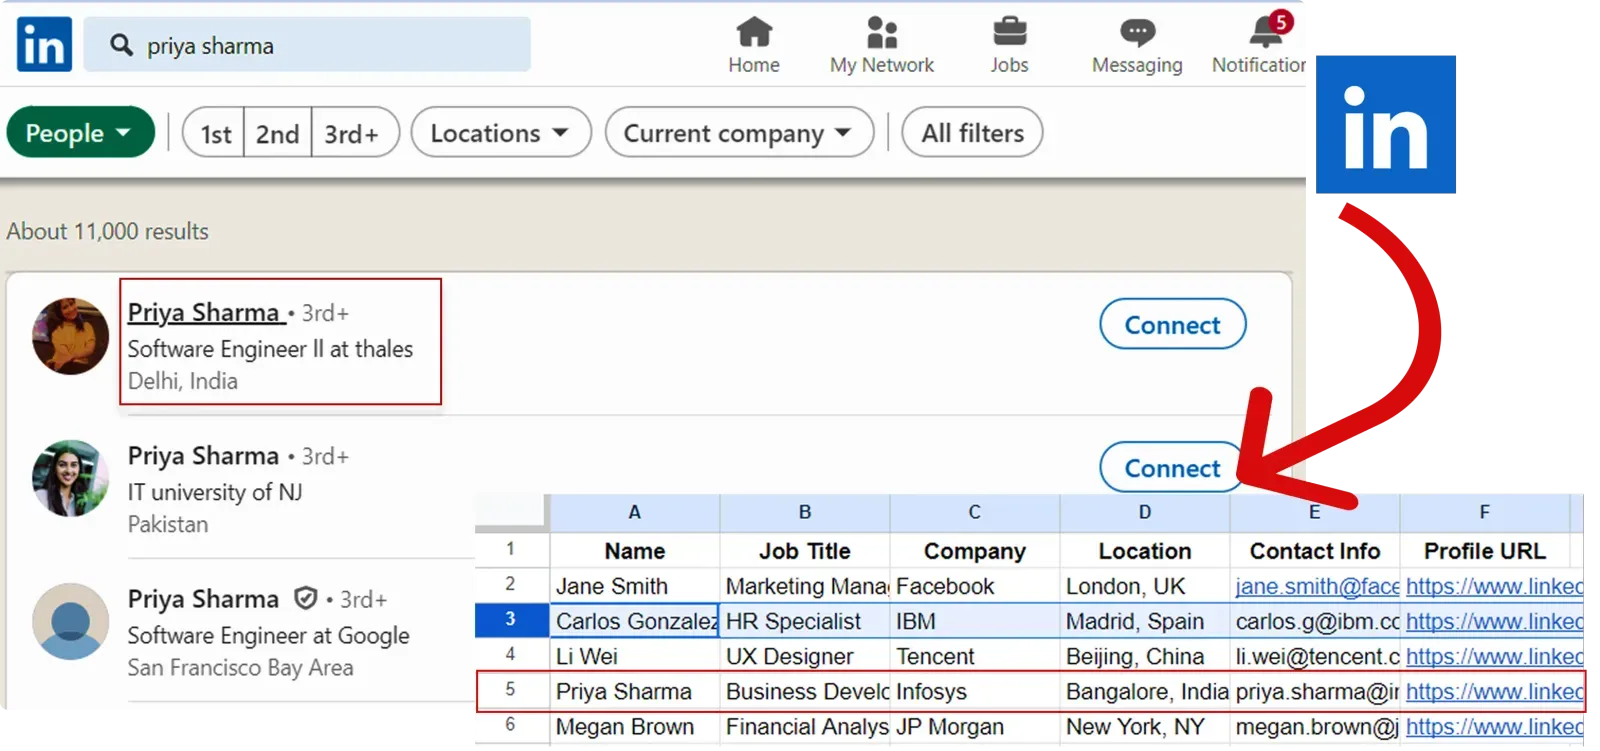The image size is (1600, 751).
Task: Click the About 11,000 results text
Action: pyautogui.click(x=108, y=231)
